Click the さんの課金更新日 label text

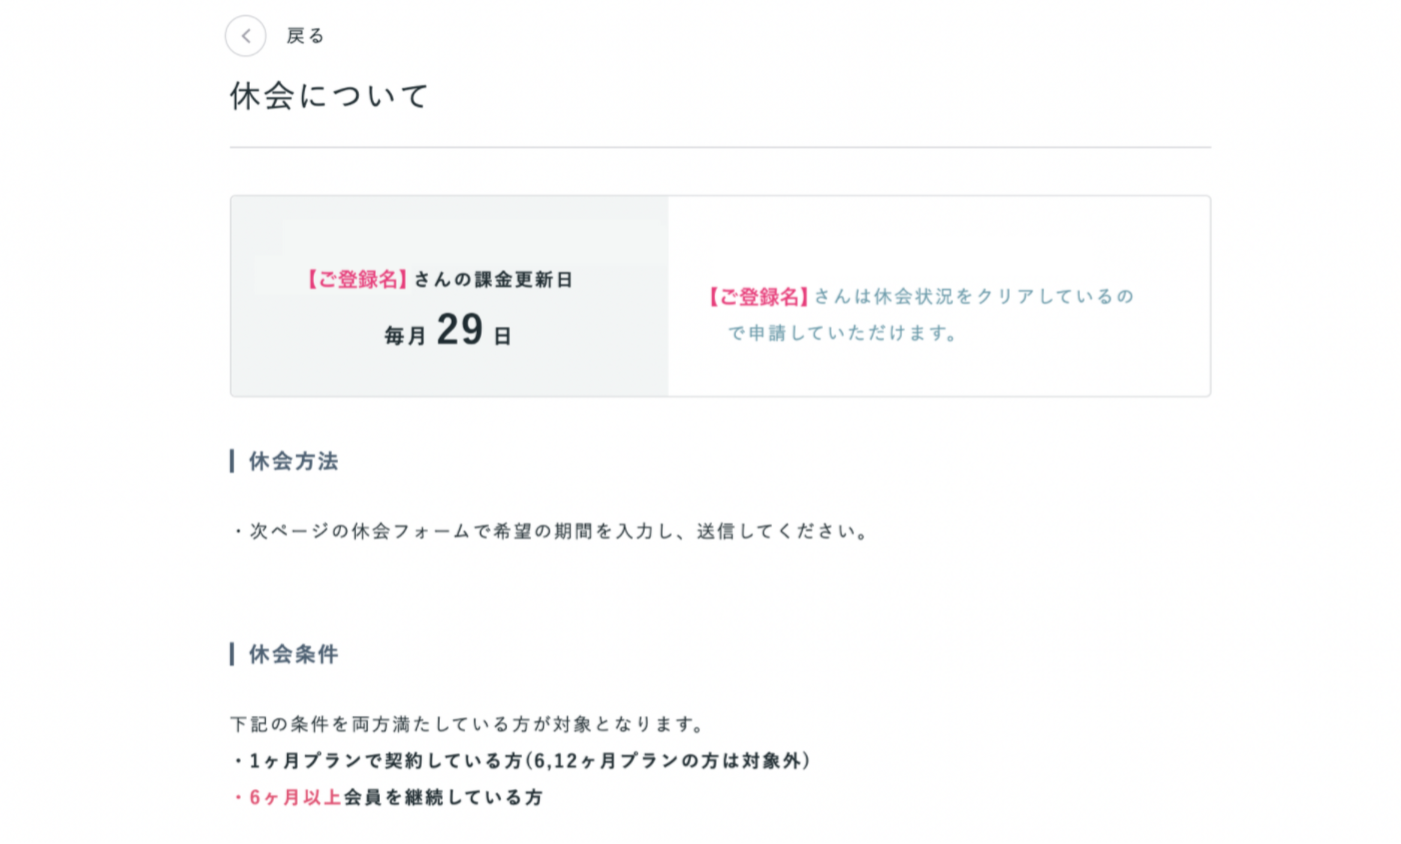pos(493,280)
